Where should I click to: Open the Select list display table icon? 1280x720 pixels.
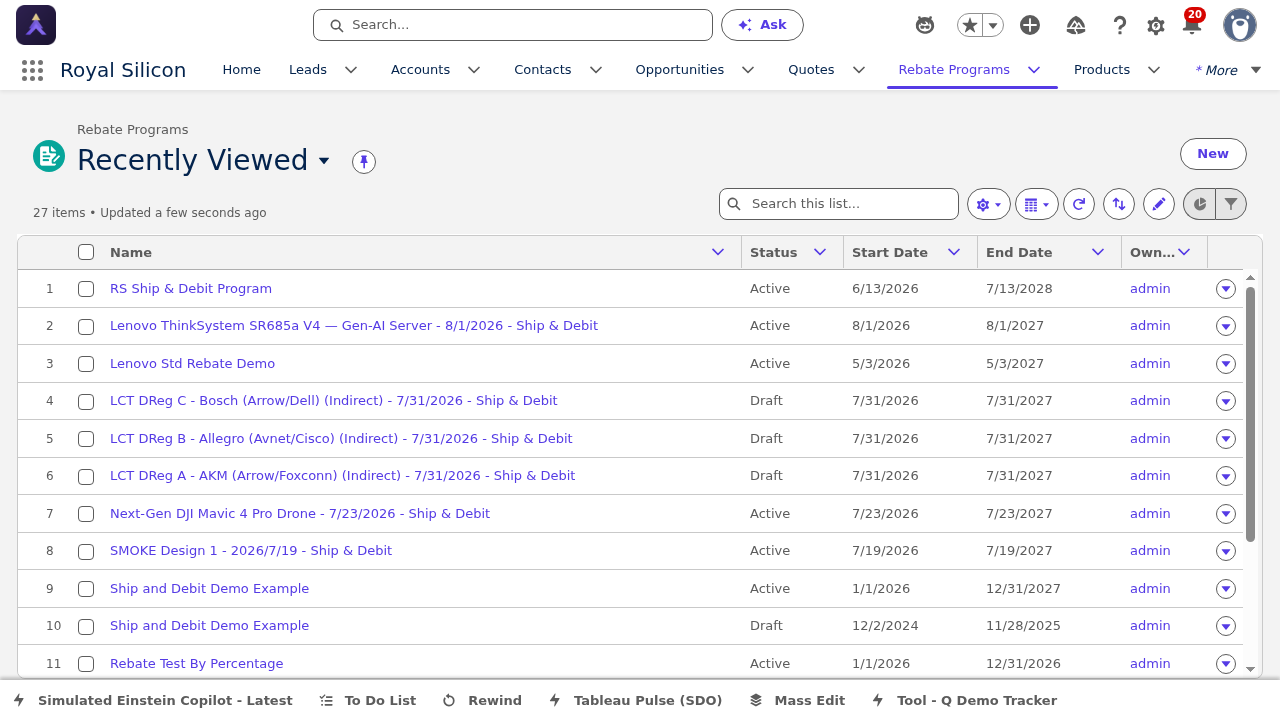click(1037, 204)
